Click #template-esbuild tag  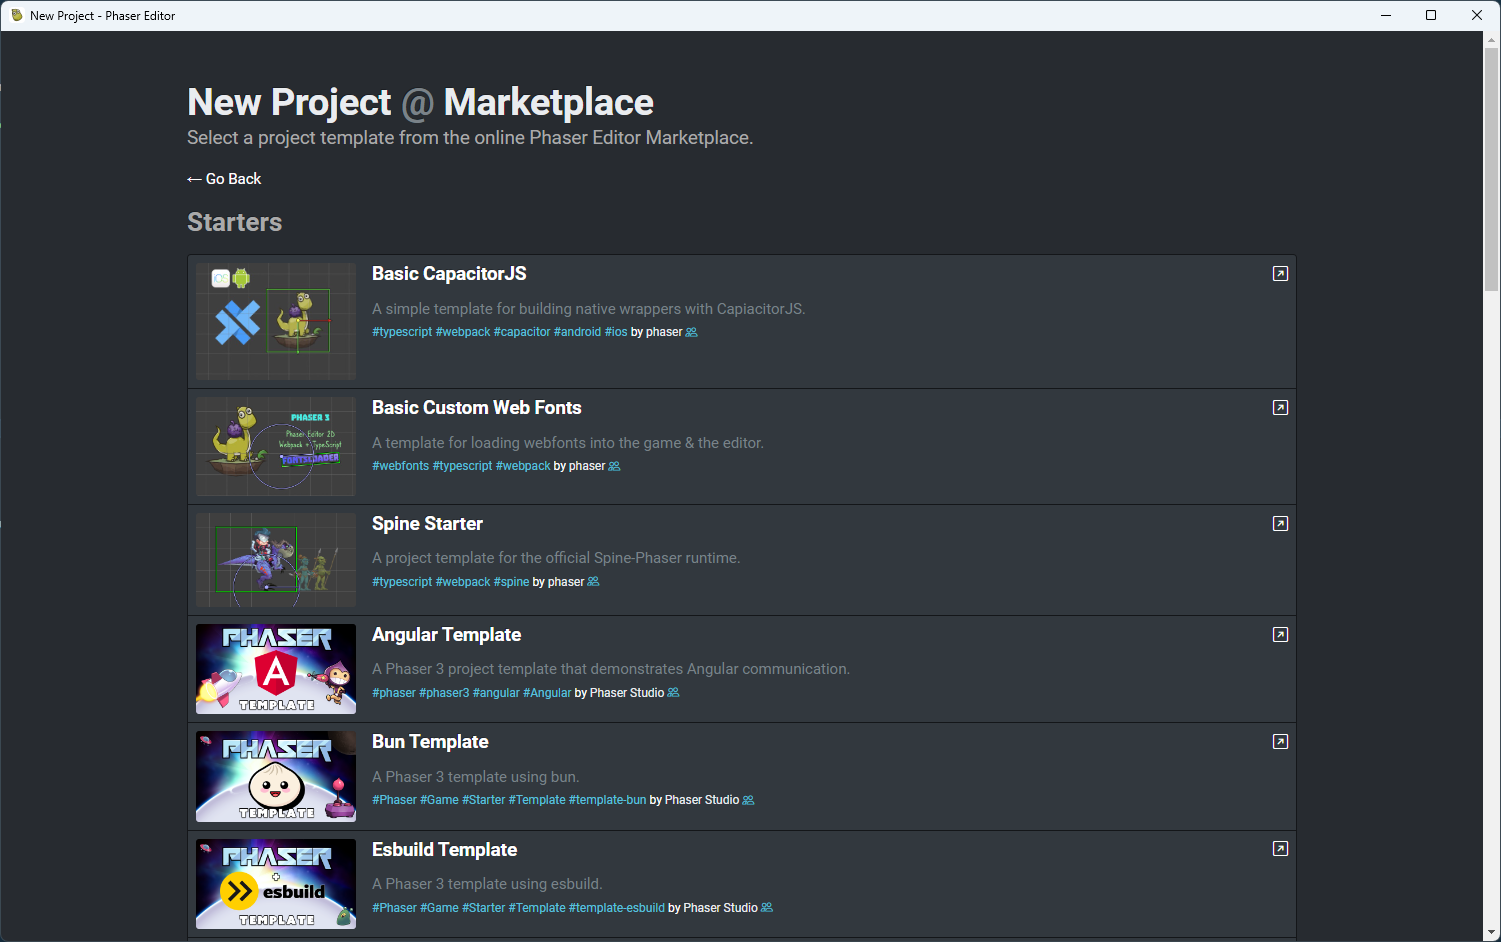click(617, 908)
